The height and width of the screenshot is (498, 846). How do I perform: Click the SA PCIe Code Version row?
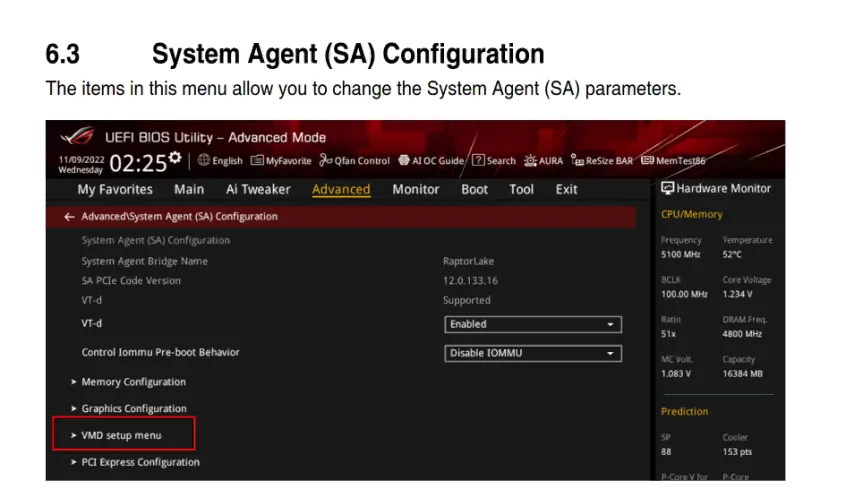131,281
